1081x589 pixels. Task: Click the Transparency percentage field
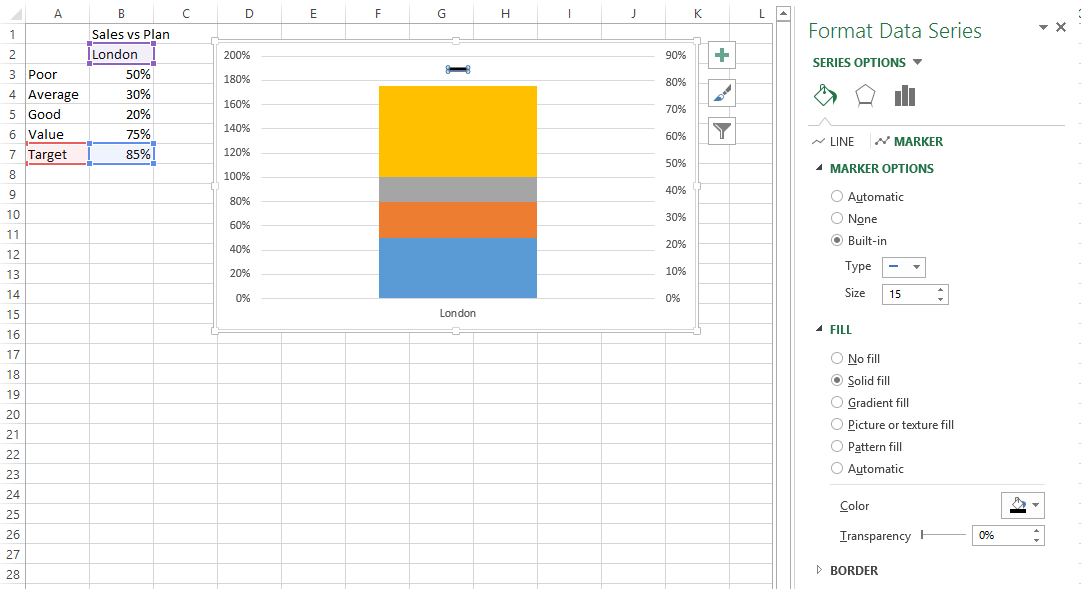pos(1001,536)
